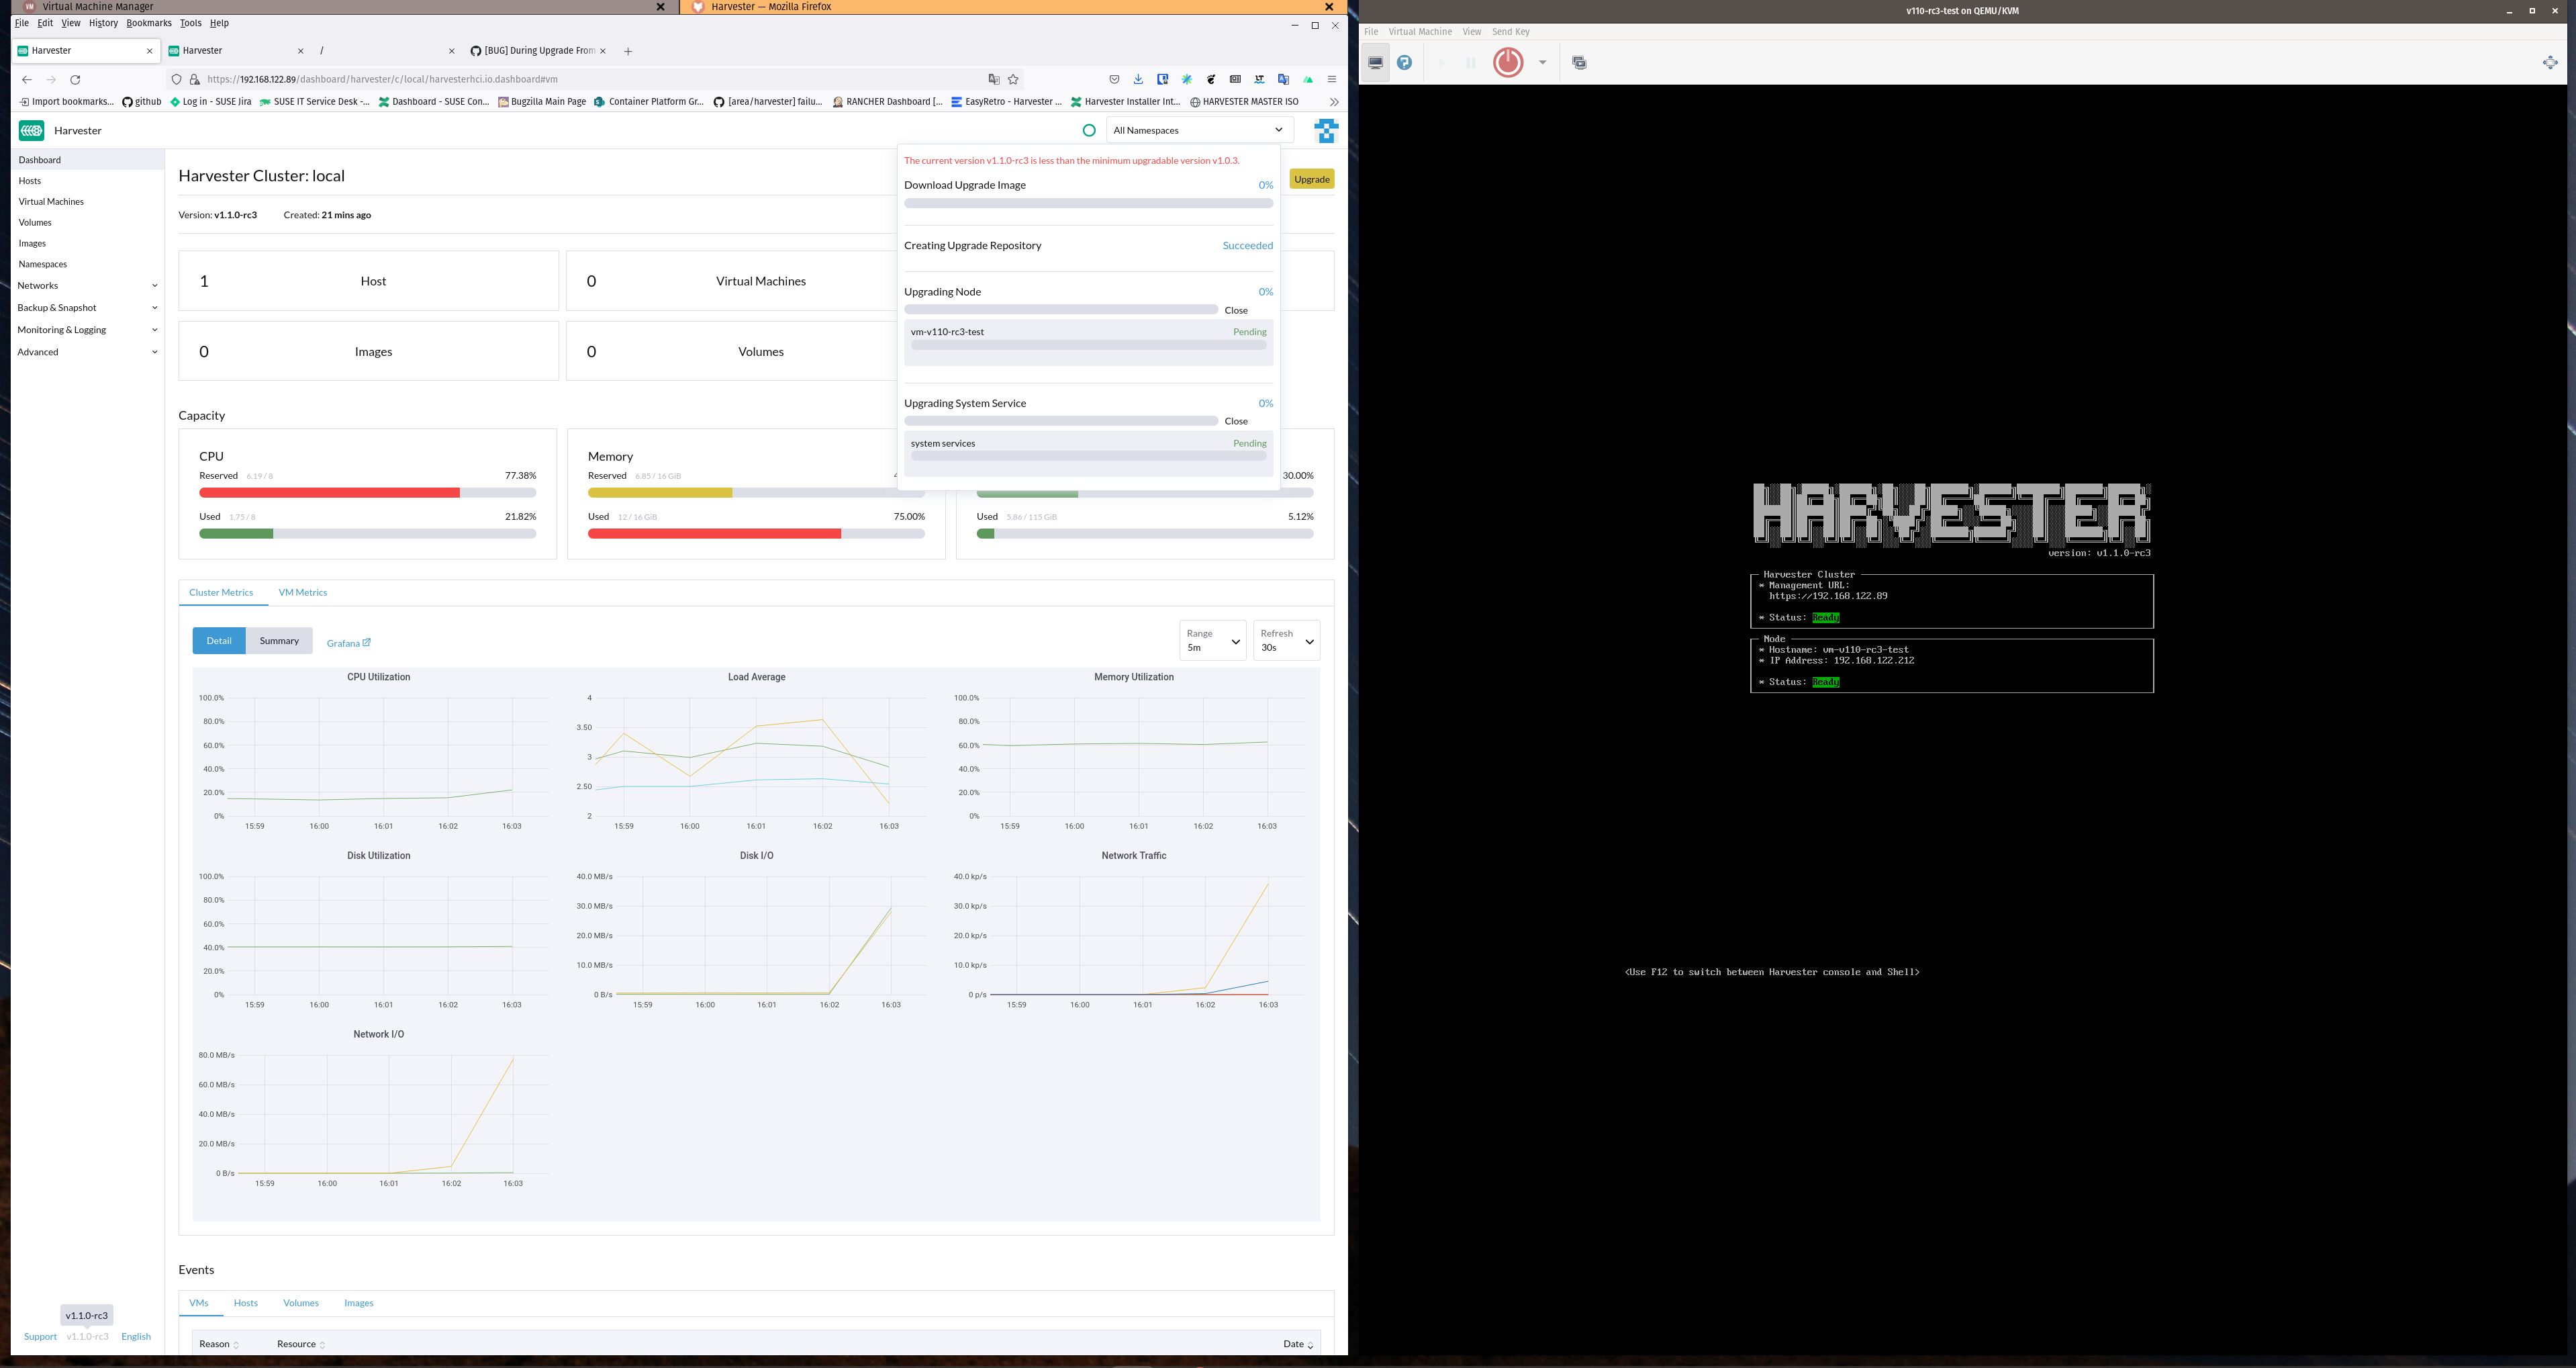Close the Upgrading Node progress section
Image resolution: width=2576 pixels, height=1368 pixels.
1236,310
